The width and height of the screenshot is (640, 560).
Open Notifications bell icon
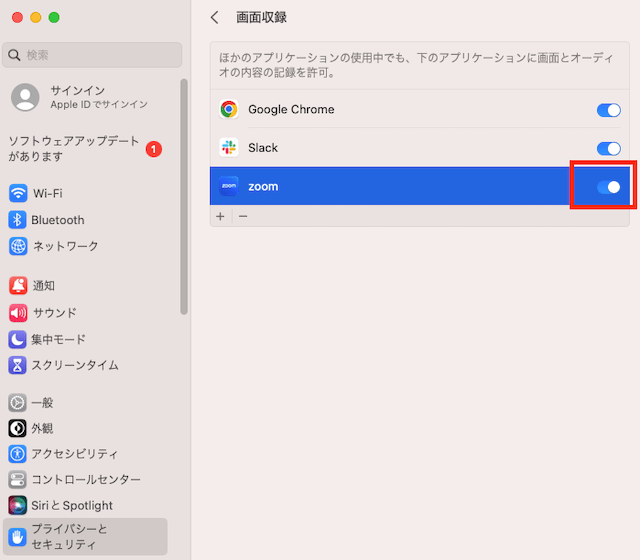[x=17, y=285]
